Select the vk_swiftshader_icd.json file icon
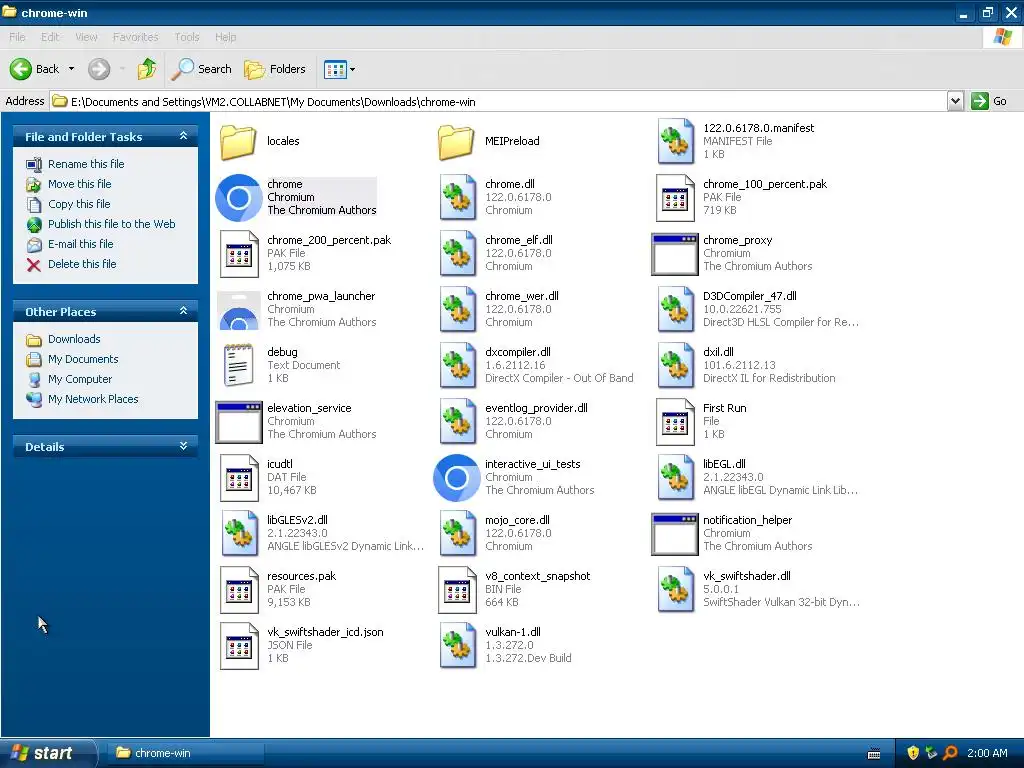This screenshot has width=1024, height=768. pos(238,646)
